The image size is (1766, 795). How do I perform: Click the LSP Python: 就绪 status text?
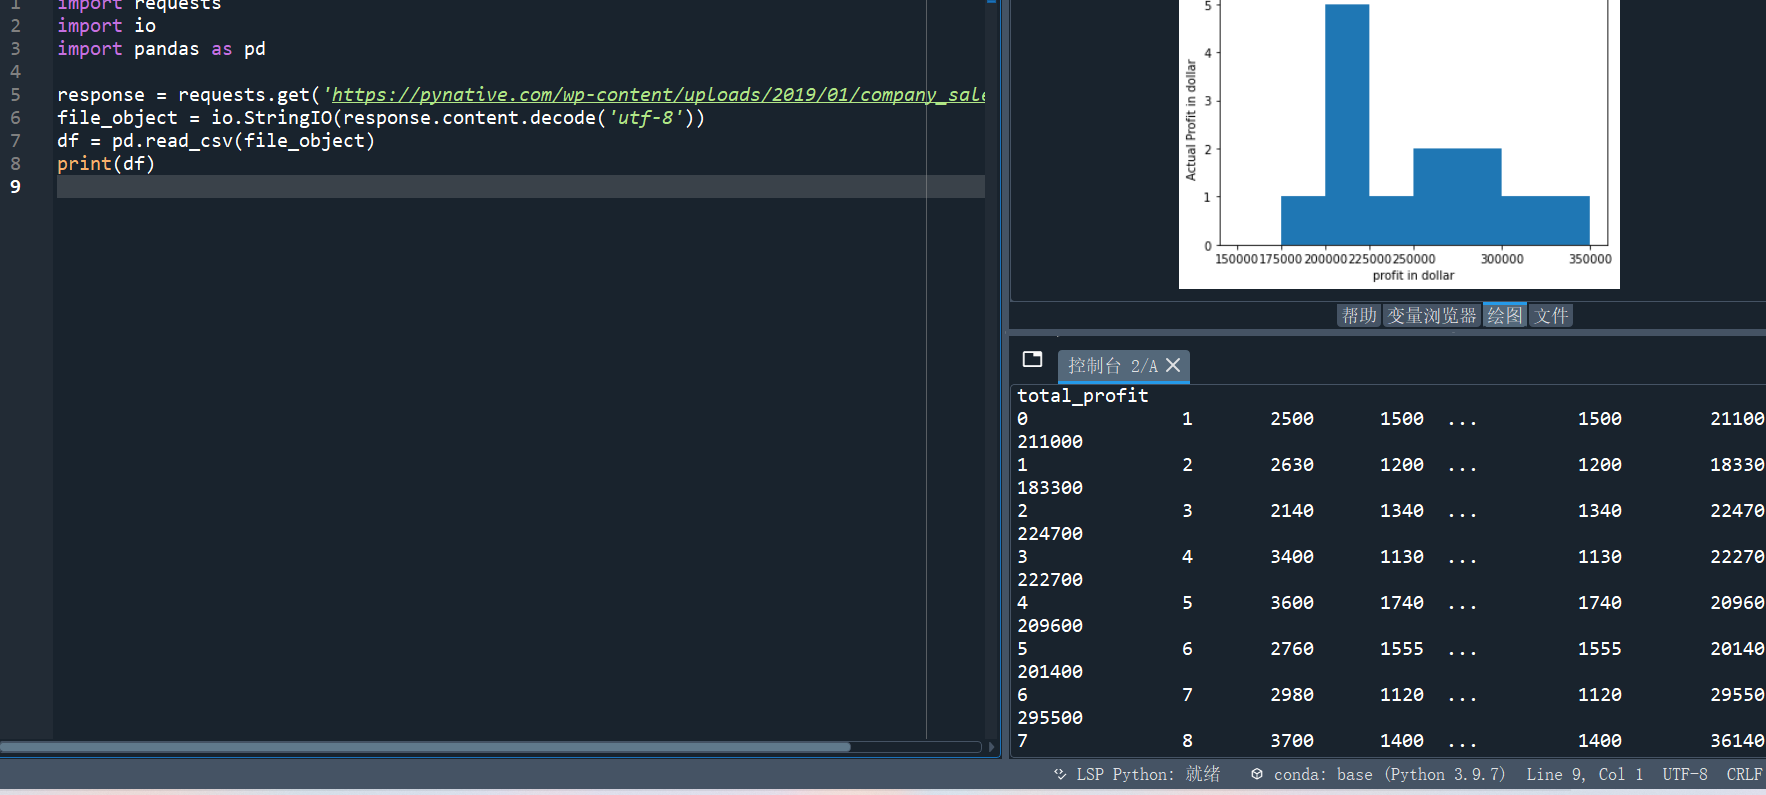[x=1148, y=774]
